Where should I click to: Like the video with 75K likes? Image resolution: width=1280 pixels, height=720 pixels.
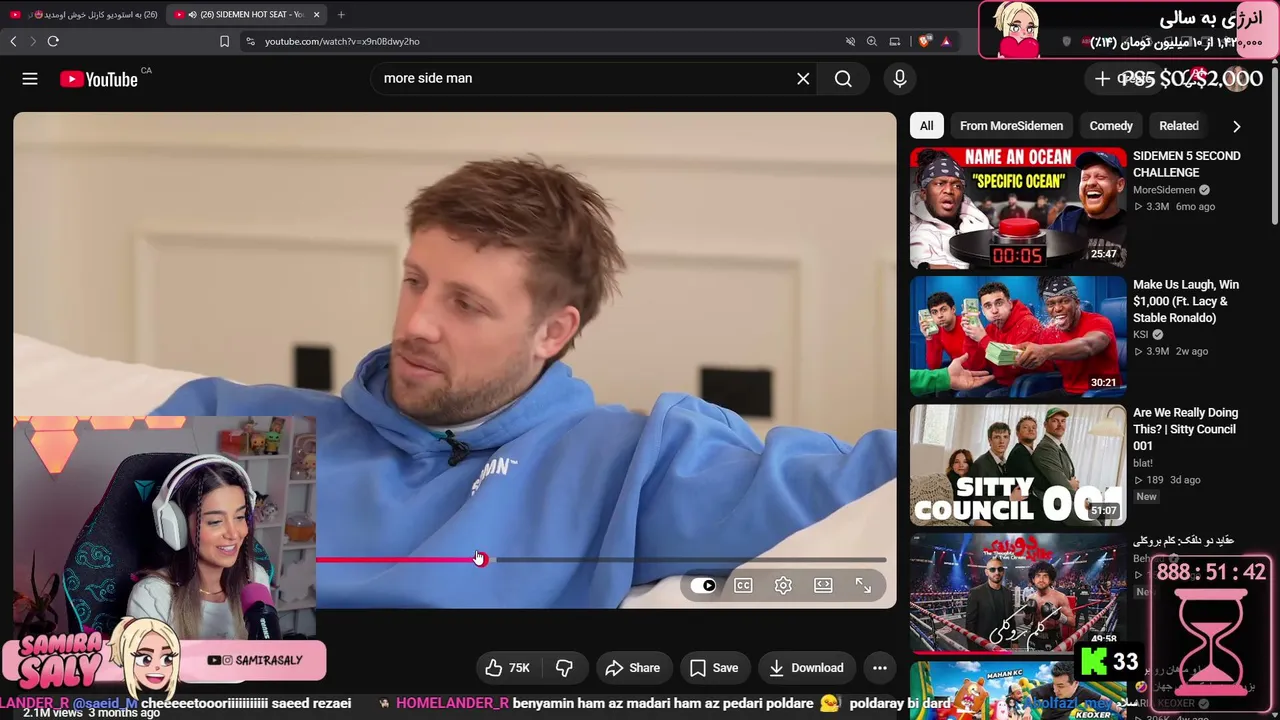coord(508,668)
